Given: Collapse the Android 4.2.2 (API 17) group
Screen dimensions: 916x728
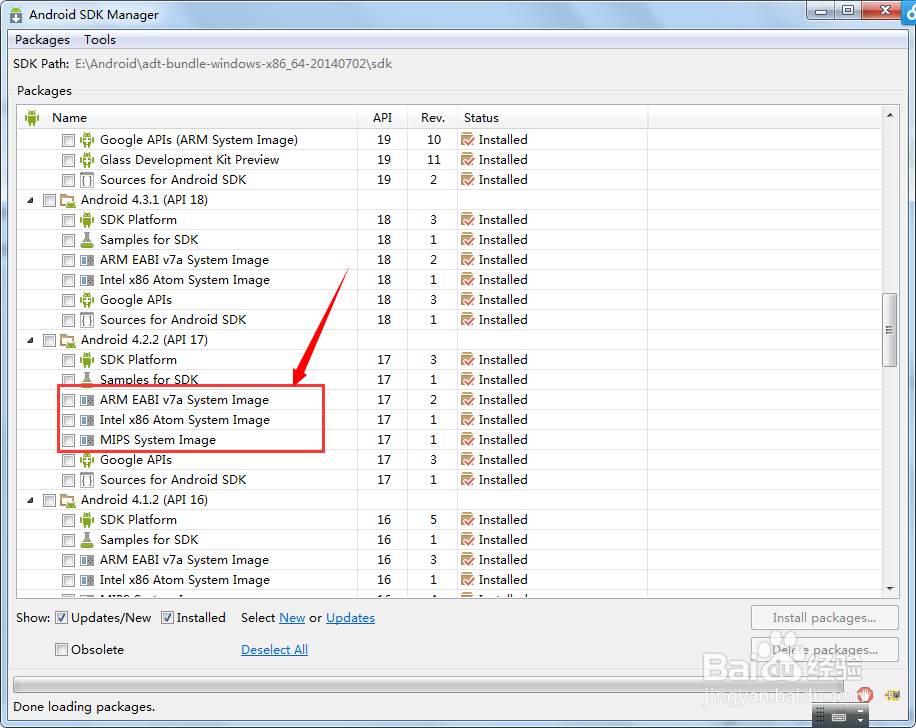Looking at the screenshot, I should tap(30, 340).
